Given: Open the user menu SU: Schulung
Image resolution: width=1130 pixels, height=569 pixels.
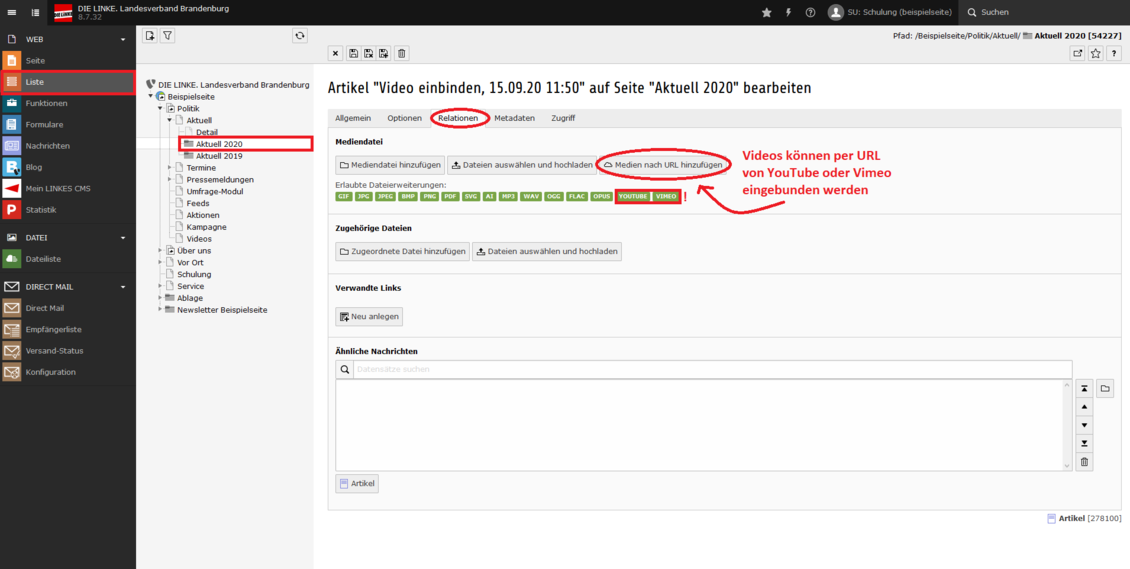Looking at the screenshot, I should pos(890,12).
